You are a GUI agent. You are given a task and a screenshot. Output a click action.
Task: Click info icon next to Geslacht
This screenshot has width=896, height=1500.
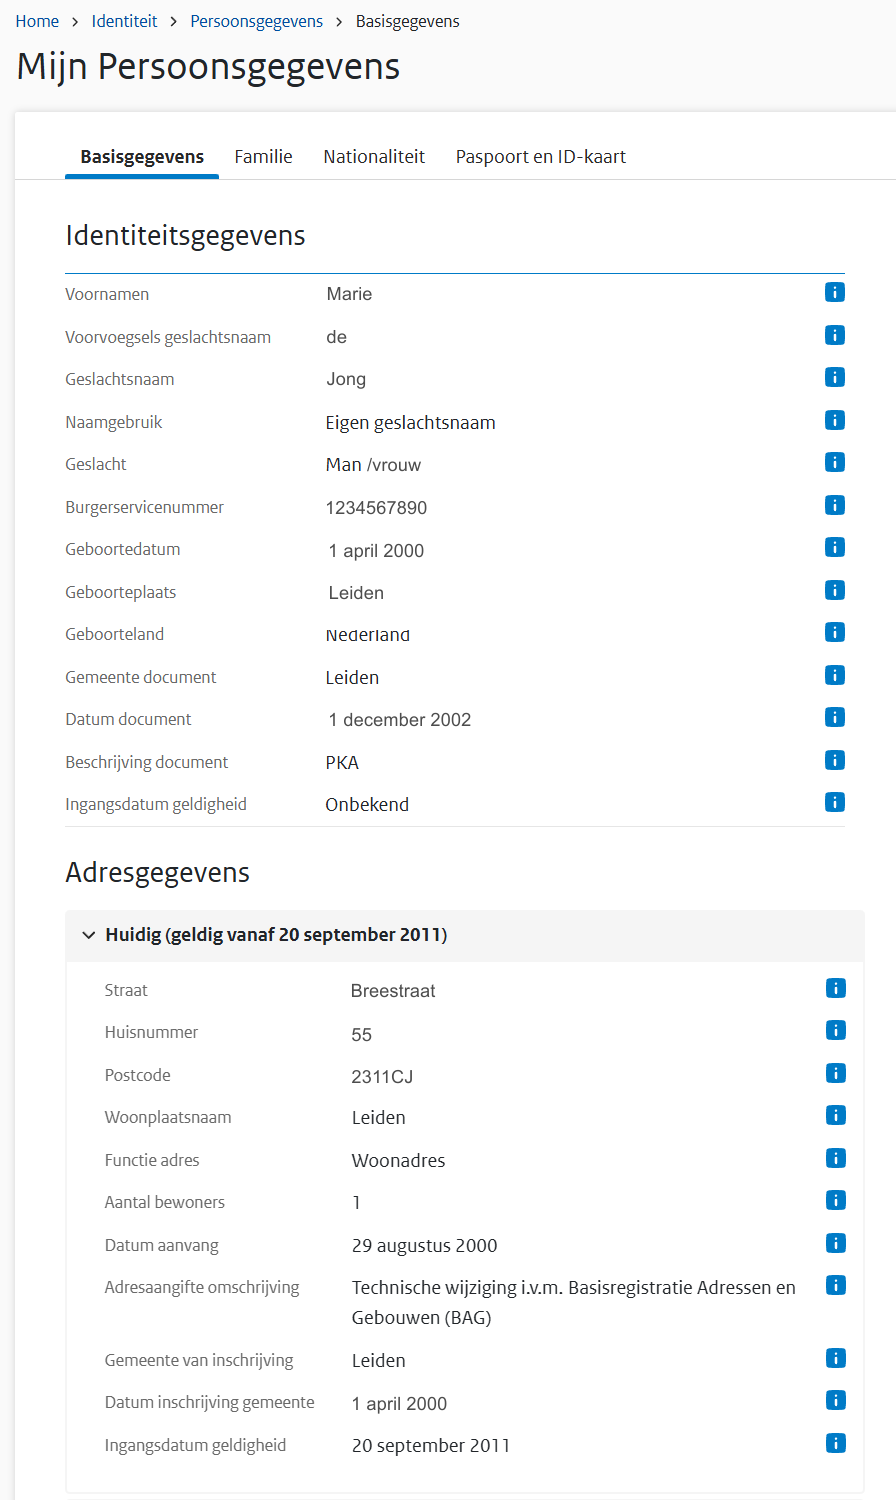(835, 462)
